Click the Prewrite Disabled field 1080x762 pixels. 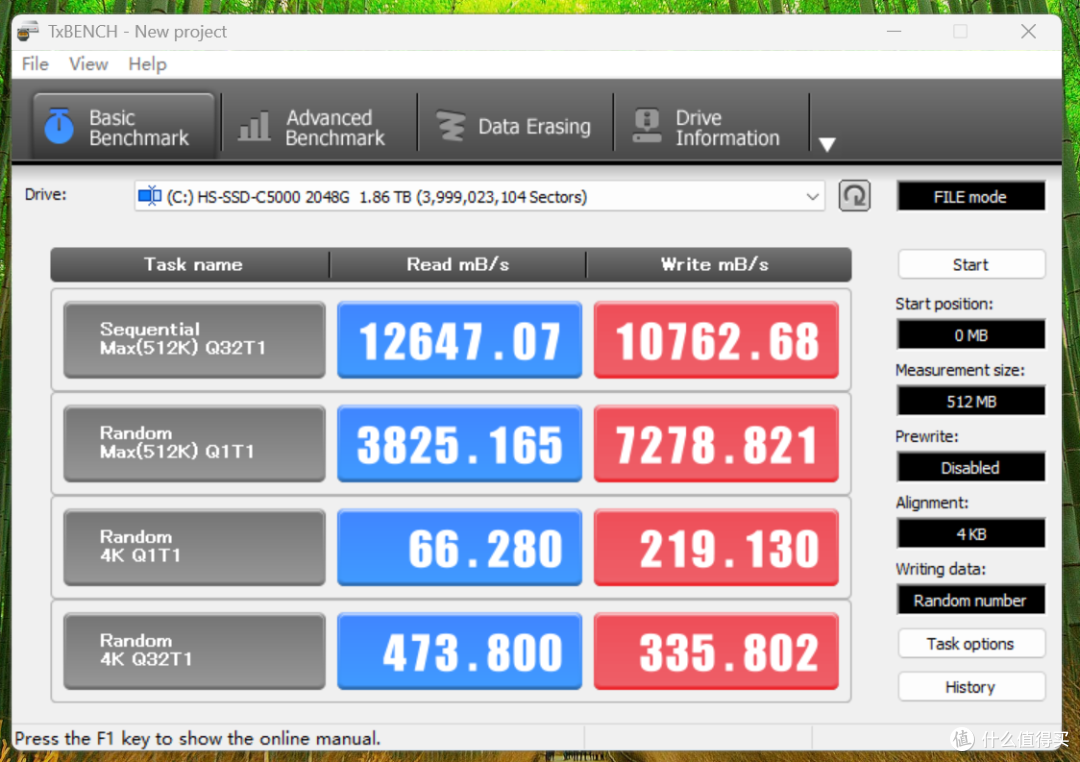click(970, 468)
